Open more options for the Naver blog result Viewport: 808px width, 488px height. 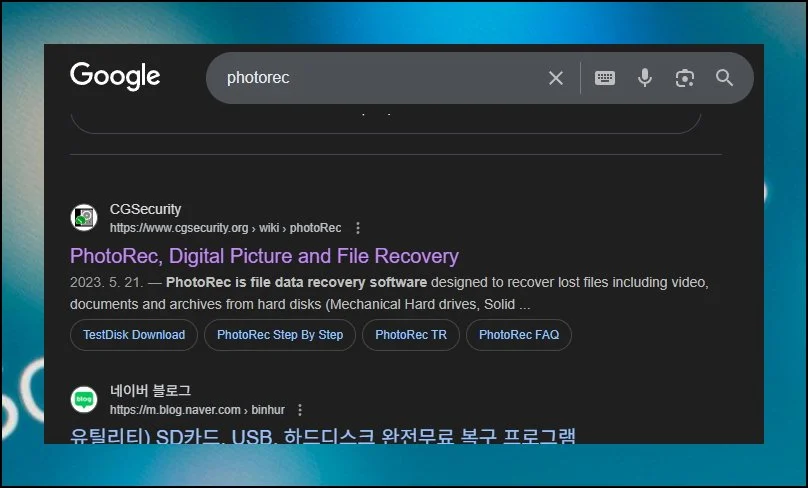tap(299, 410)
